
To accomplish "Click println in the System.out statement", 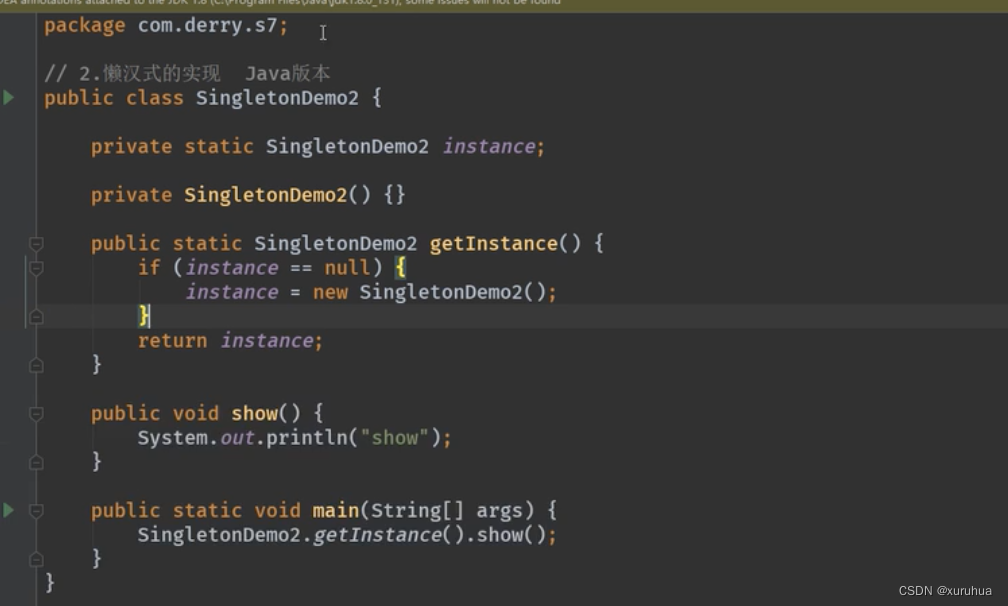I will [306, 438].
